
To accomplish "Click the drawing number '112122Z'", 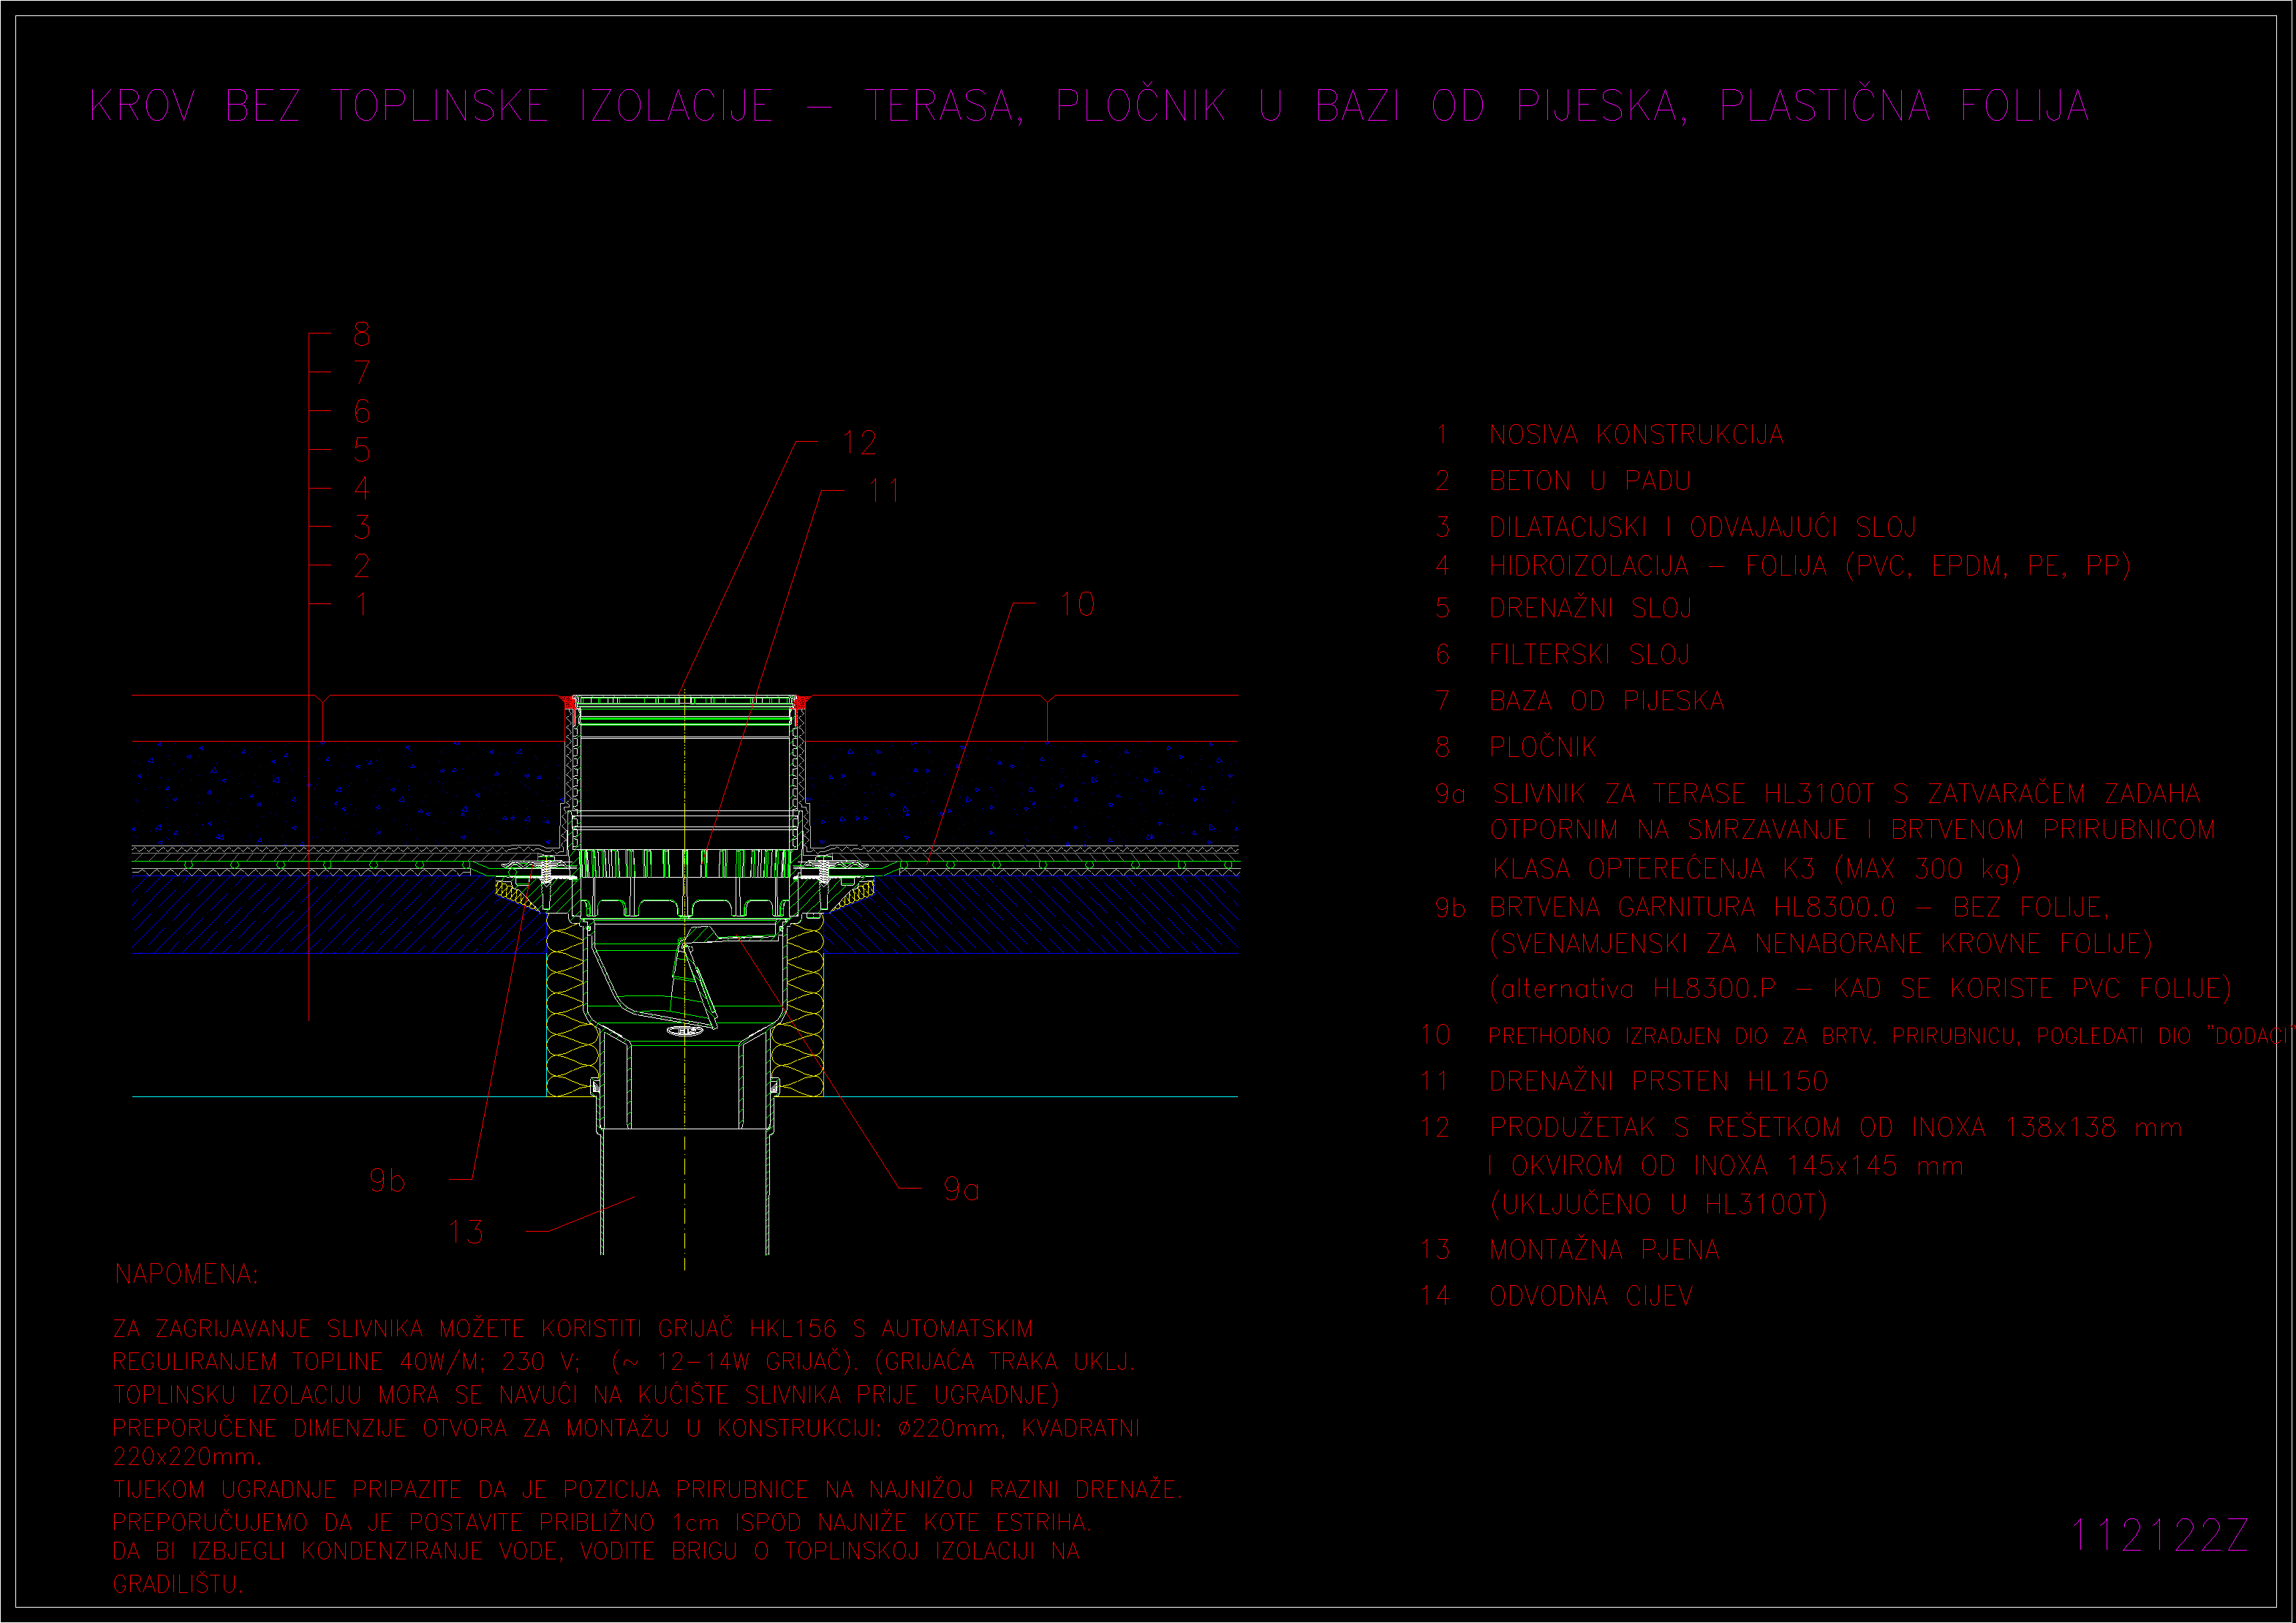I will click(x=2159, y=1535).
